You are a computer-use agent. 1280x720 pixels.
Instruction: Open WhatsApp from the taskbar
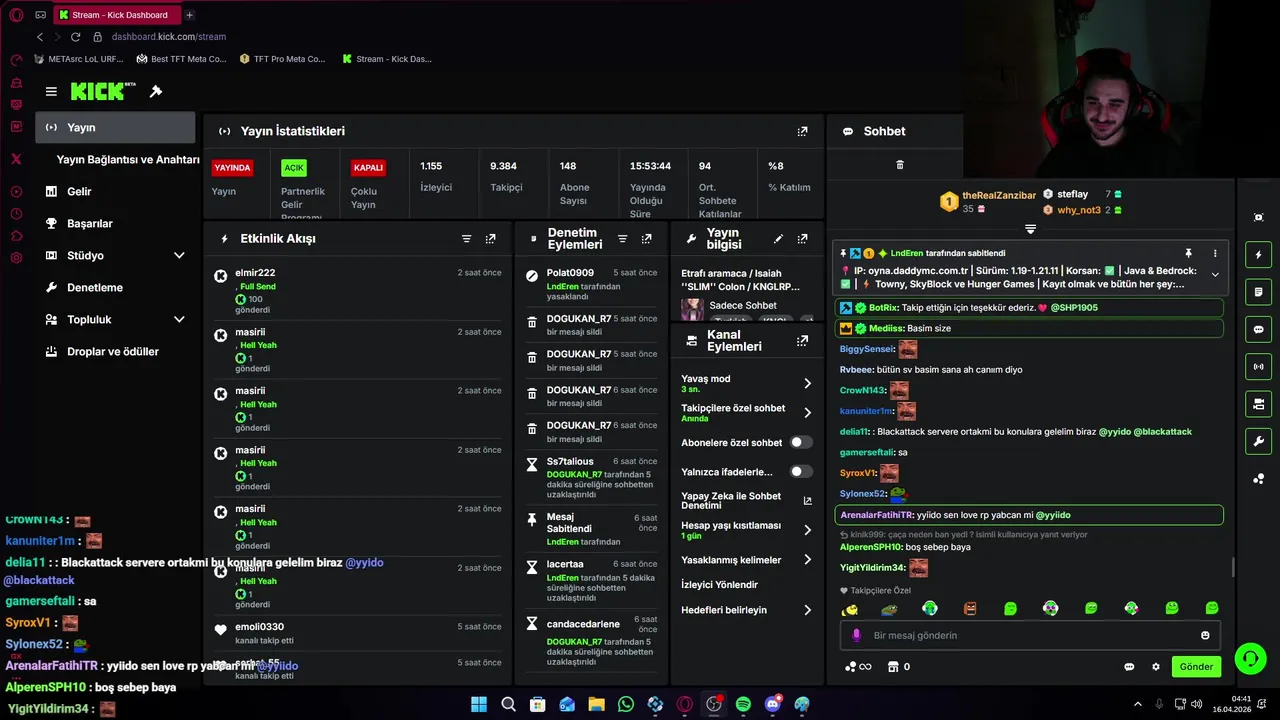(x=626, y=704)
